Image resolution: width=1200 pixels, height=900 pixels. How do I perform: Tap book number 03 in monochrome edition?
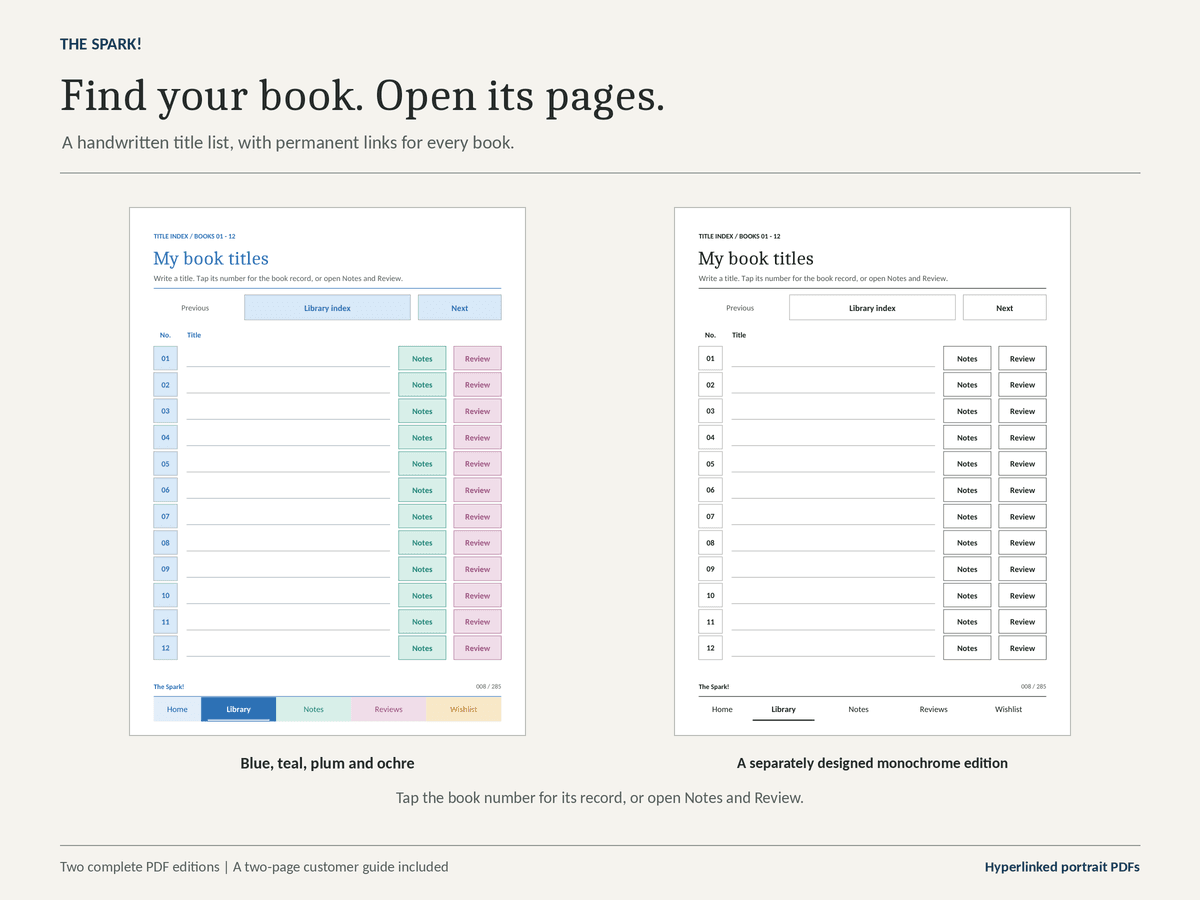point(710,411)
